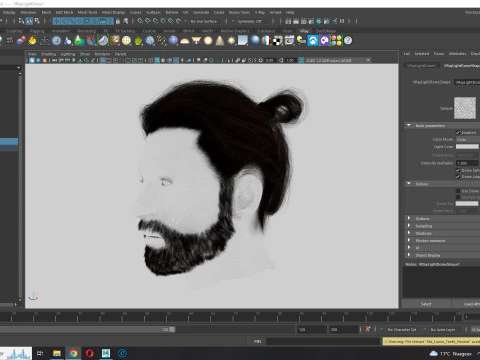Click the blue cloud V-Ray shelf icon
The image size is (480, 360).
(313, 41)
